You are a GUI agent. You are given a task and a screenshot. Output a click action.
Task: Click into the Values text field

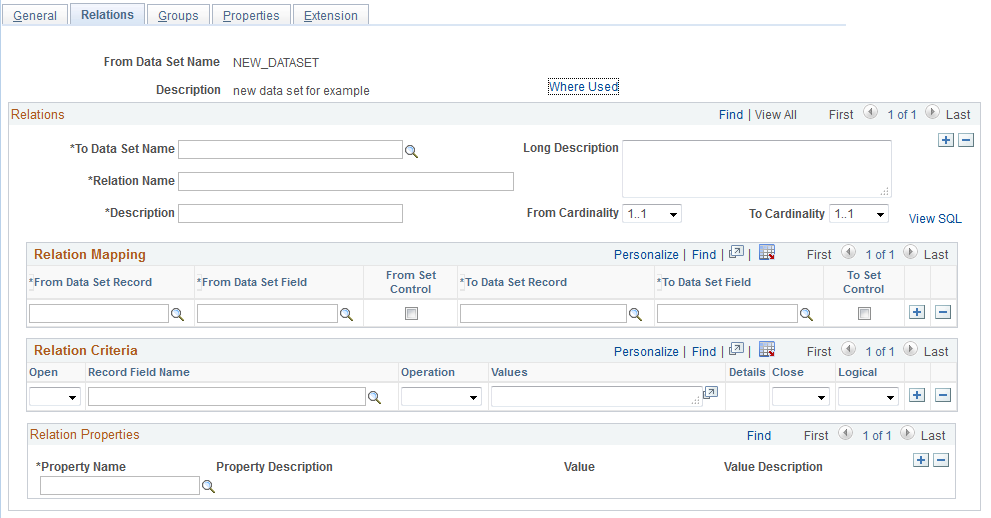click(596, 397)
